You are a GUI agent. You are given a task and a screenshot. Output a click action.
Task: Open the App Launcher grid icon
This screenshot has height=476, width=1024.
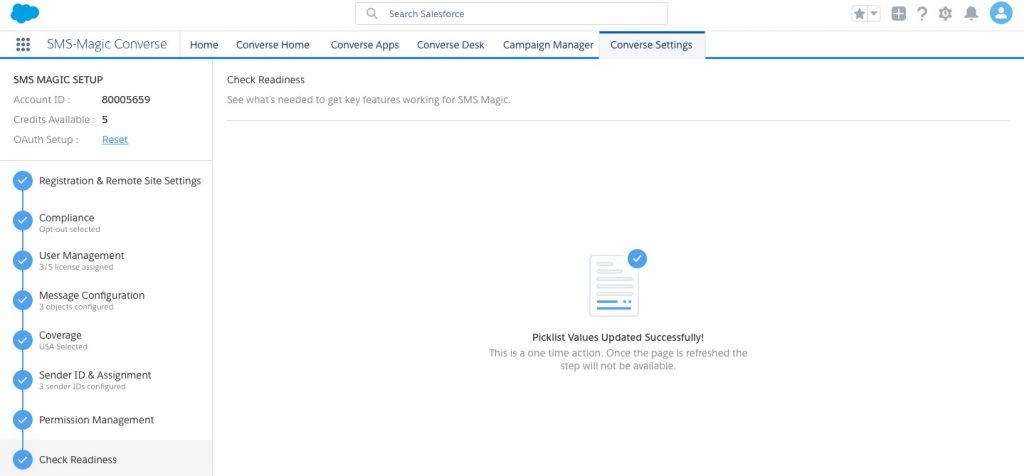coord(23,44)
